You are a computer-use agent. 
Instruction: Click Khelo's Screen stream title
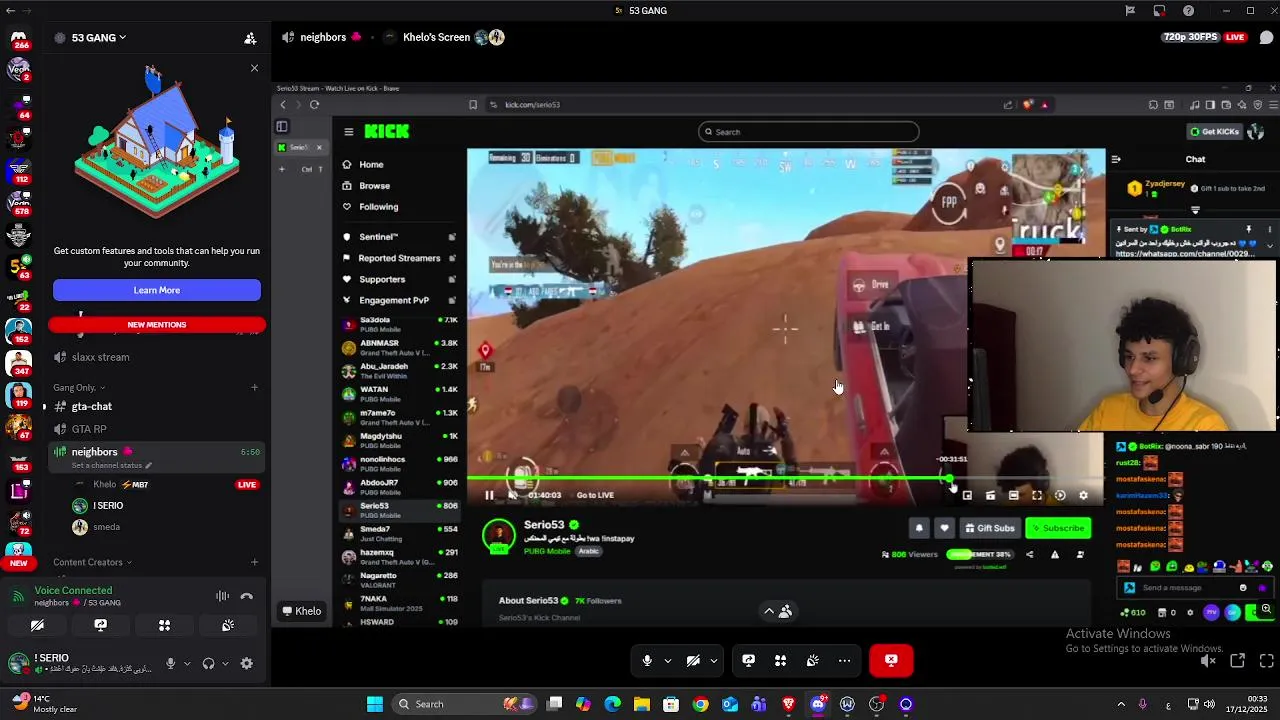click(436, 38)
